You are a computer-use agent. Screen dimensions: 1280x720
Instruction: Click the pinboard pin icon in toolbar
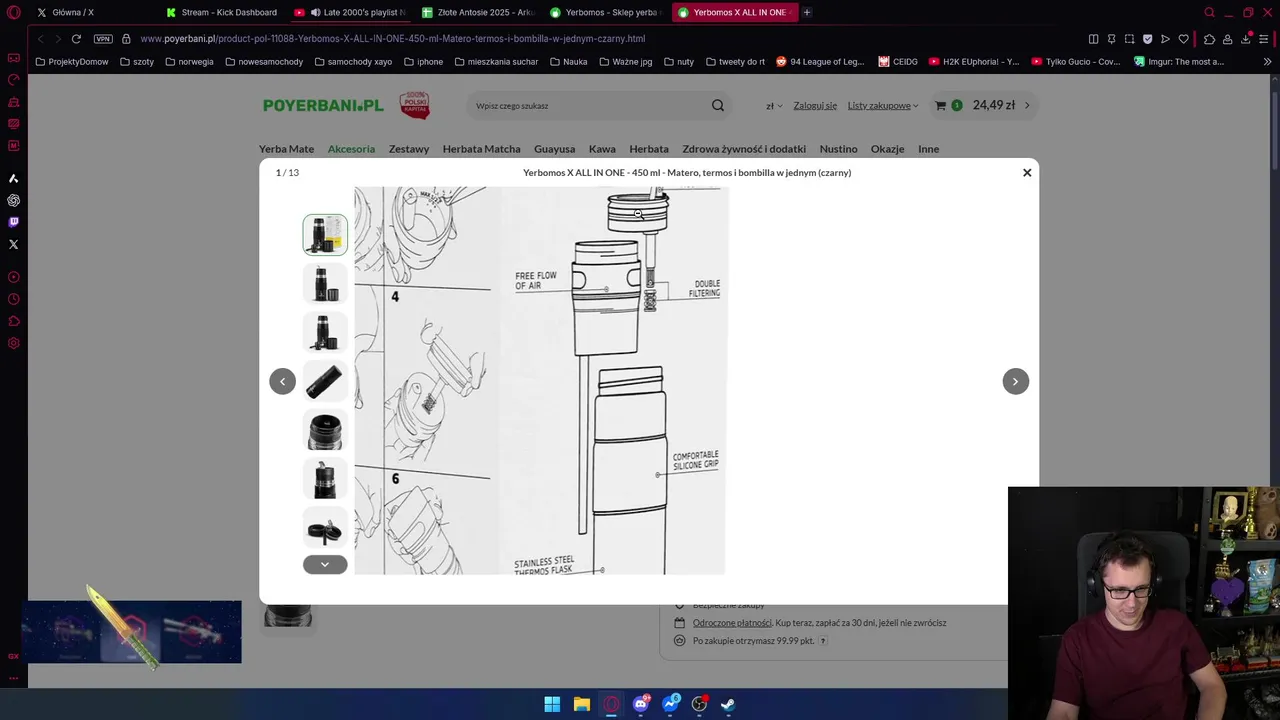[1111, 39]
